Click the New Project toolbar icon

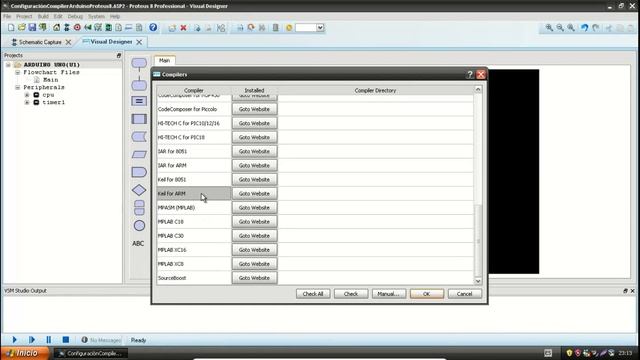pos(11,27)
